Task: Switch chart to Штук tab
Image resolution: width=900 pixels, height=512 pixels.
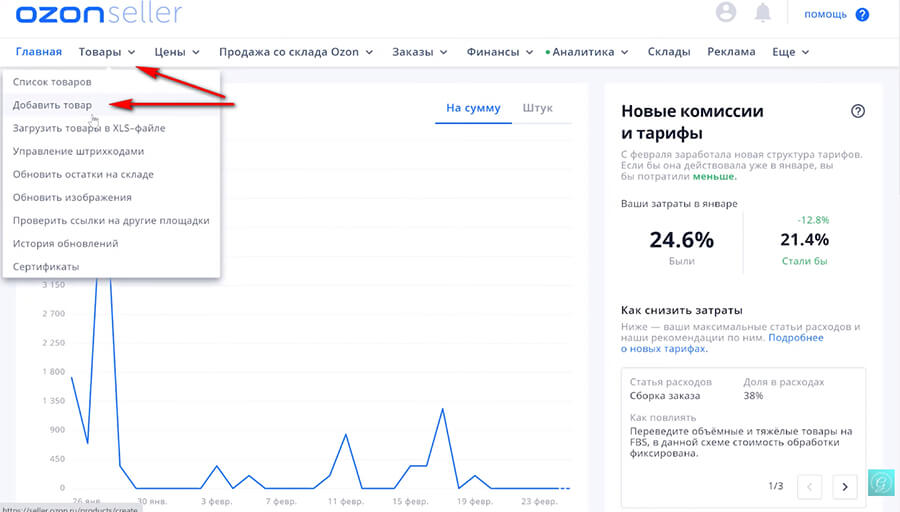Action: pyautogui.click(x=537, y=108)
